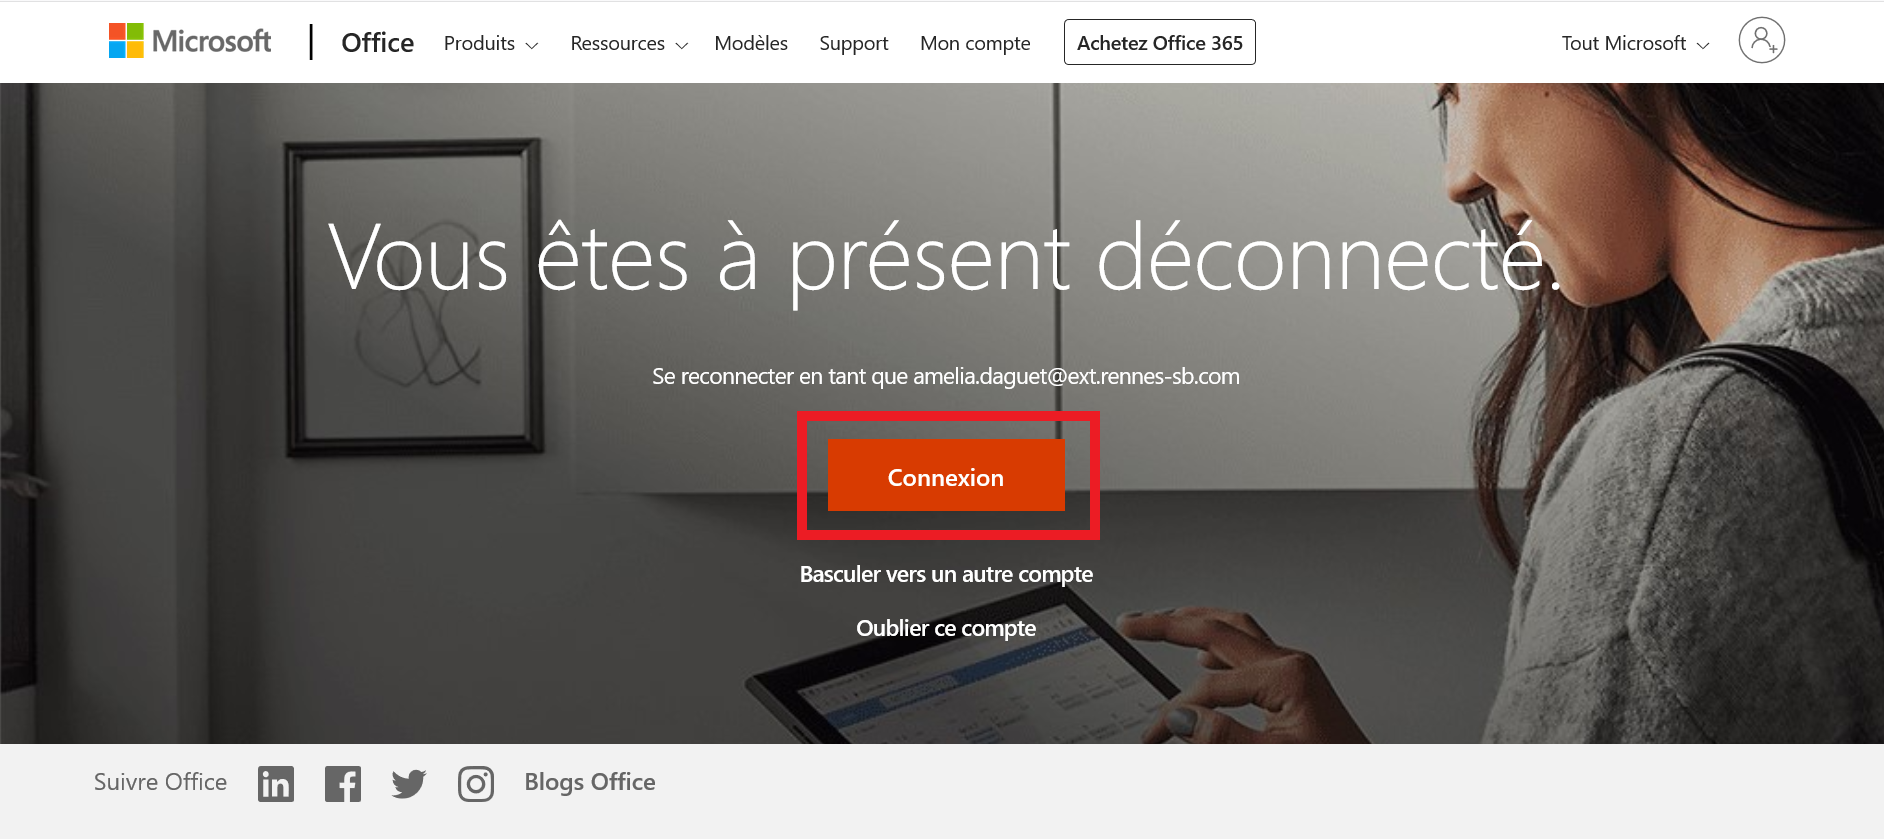The height and width of the screenshot is (839, 1884).
Task: Expand the Tout Microsoft dropdown
Action: (1636, 43)
